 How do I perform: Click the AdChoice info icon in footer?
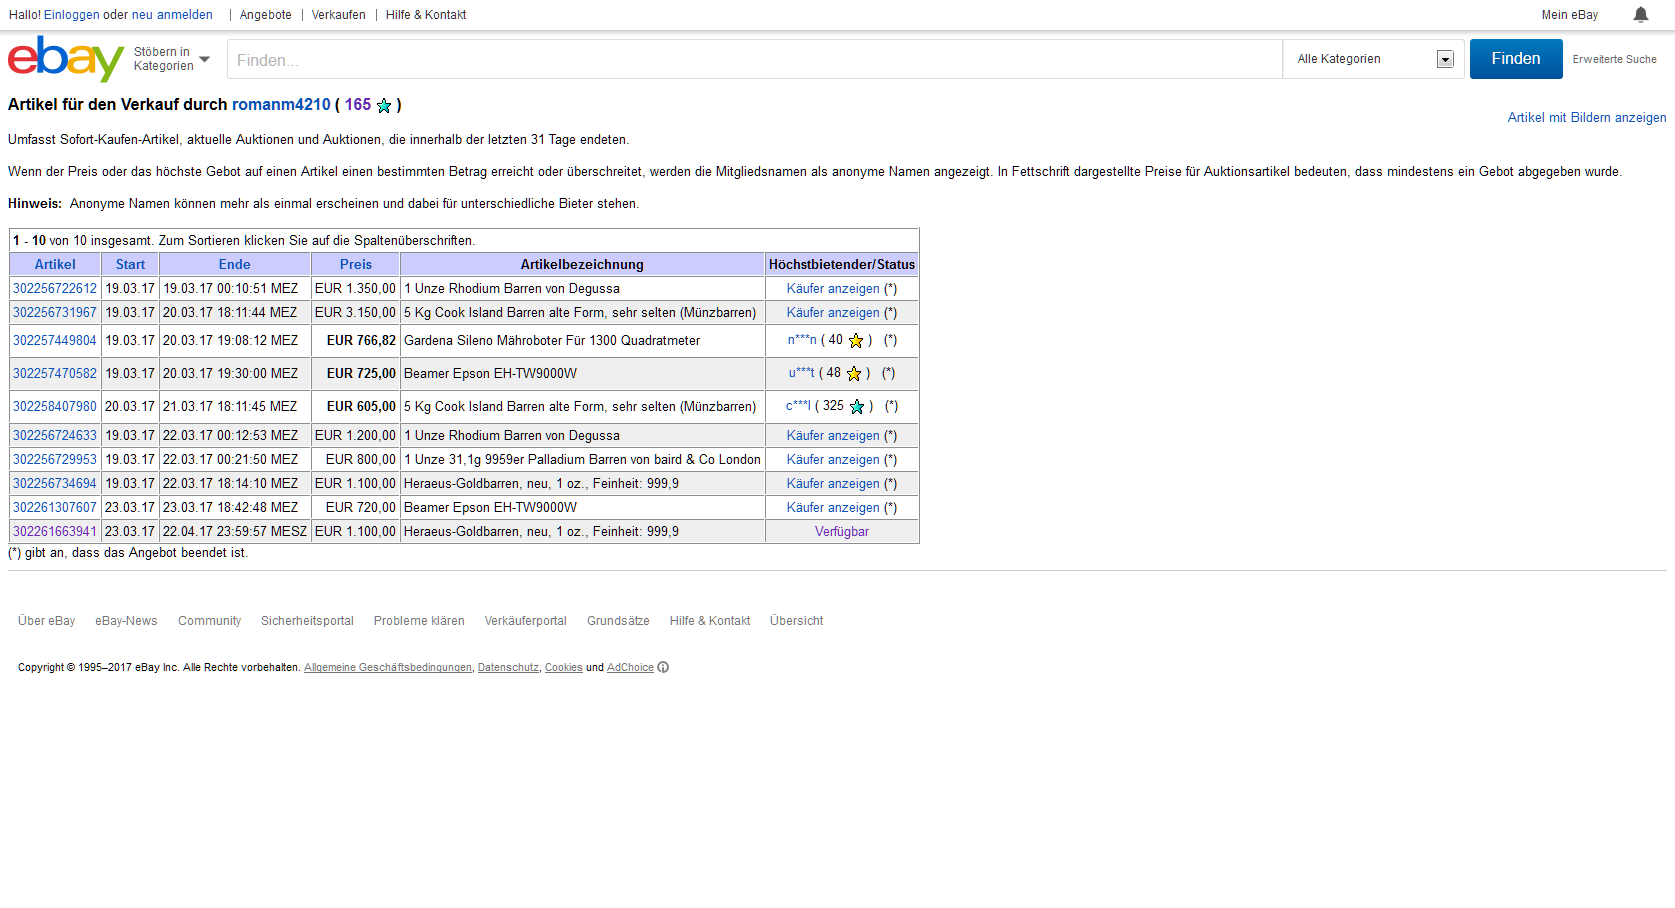[663, 667]
